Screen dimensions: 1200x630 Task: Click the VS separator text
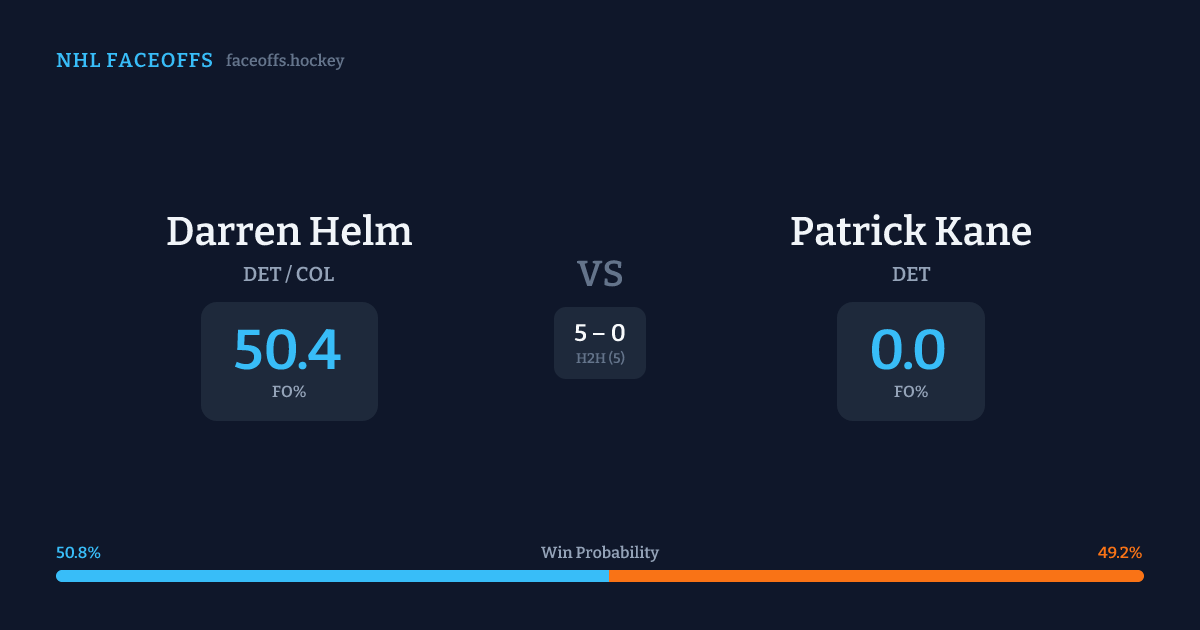pyautogui.click(x=600, y=273)
